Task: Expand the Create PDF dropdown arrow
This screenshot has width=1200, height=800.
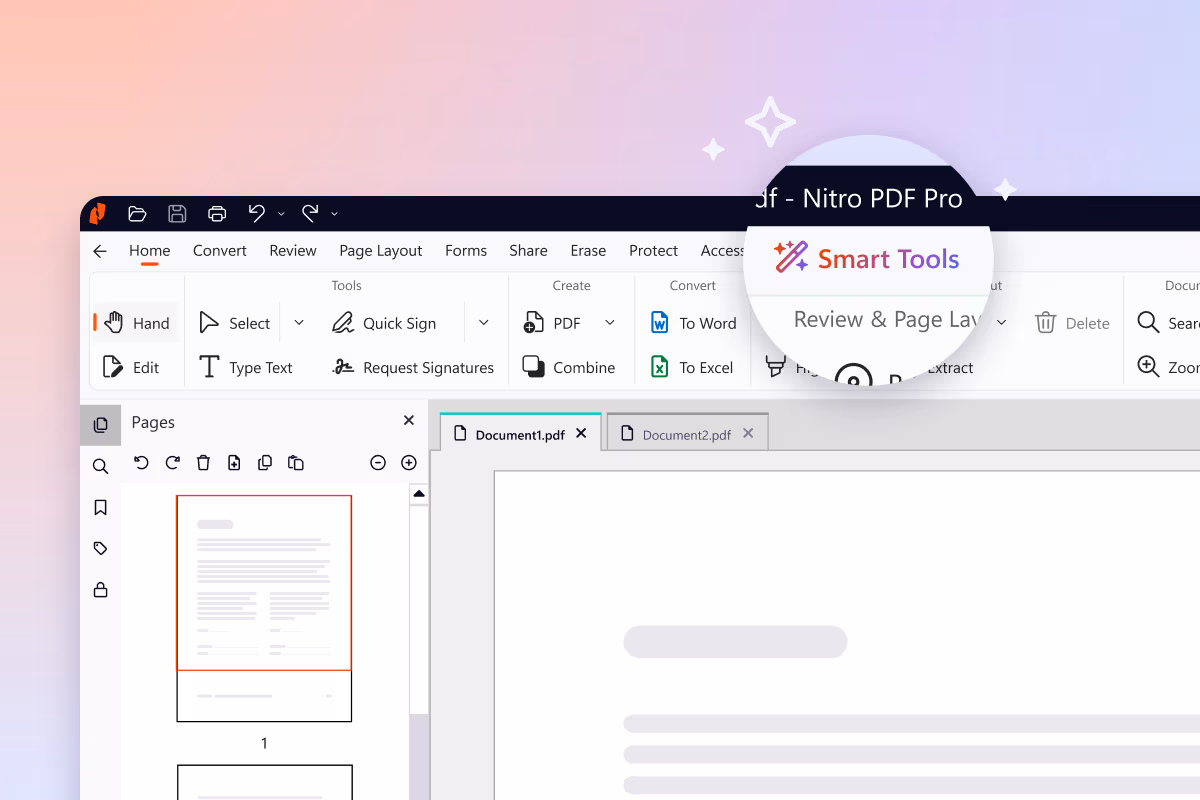Action: [610, 323]
